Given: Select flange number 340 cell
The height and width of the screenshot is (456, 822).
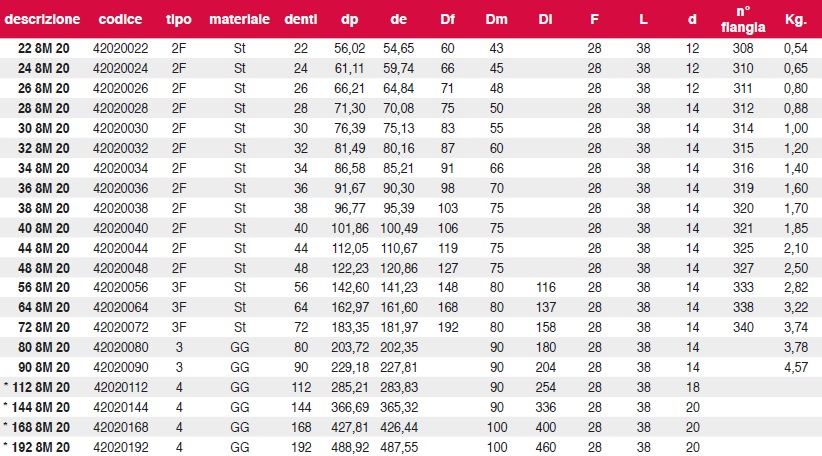Looking at the screenshot, I should click(743, 327).
